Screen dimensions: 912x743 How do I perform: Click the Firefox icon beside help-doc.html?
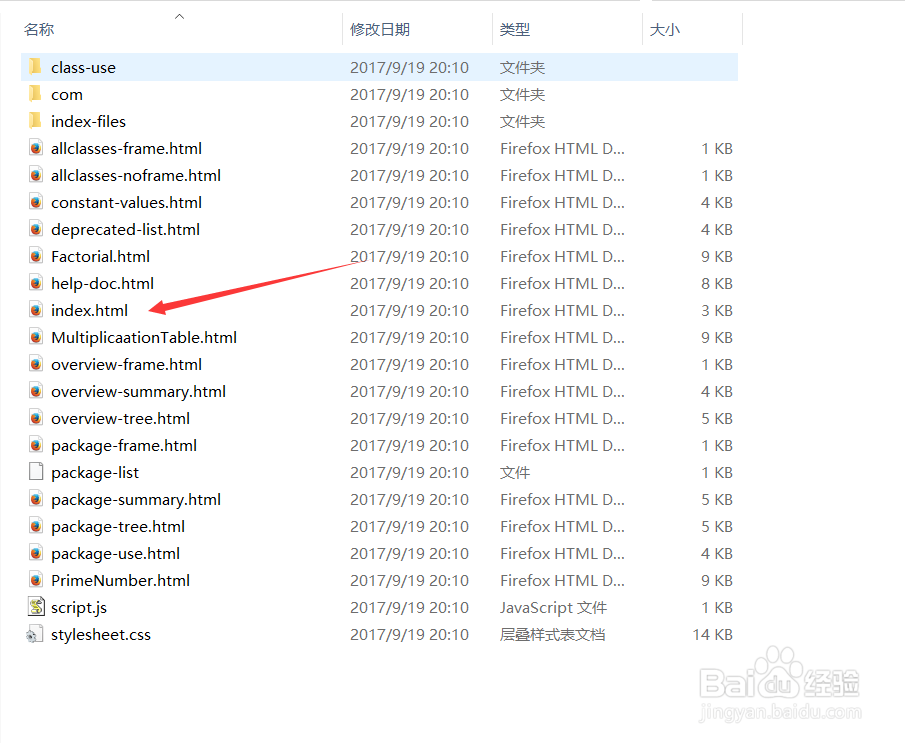pyautogui.click(x=35, y=283)
